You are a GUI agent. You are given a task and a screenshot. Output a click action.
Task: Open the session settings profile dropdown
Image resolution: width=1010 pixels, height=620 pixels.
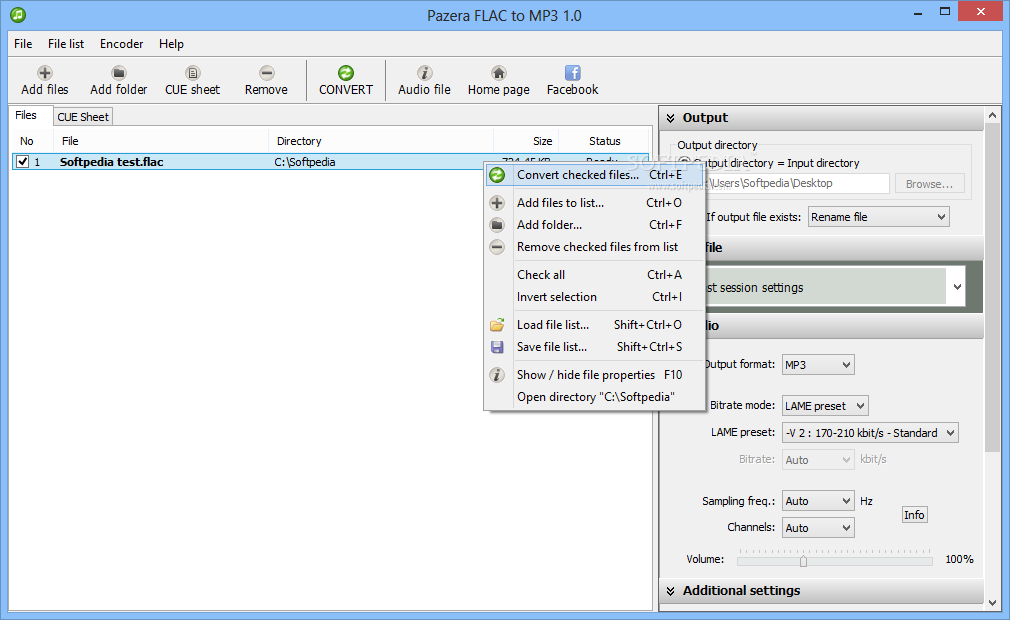pyautogui.click(x=957, y=287)
